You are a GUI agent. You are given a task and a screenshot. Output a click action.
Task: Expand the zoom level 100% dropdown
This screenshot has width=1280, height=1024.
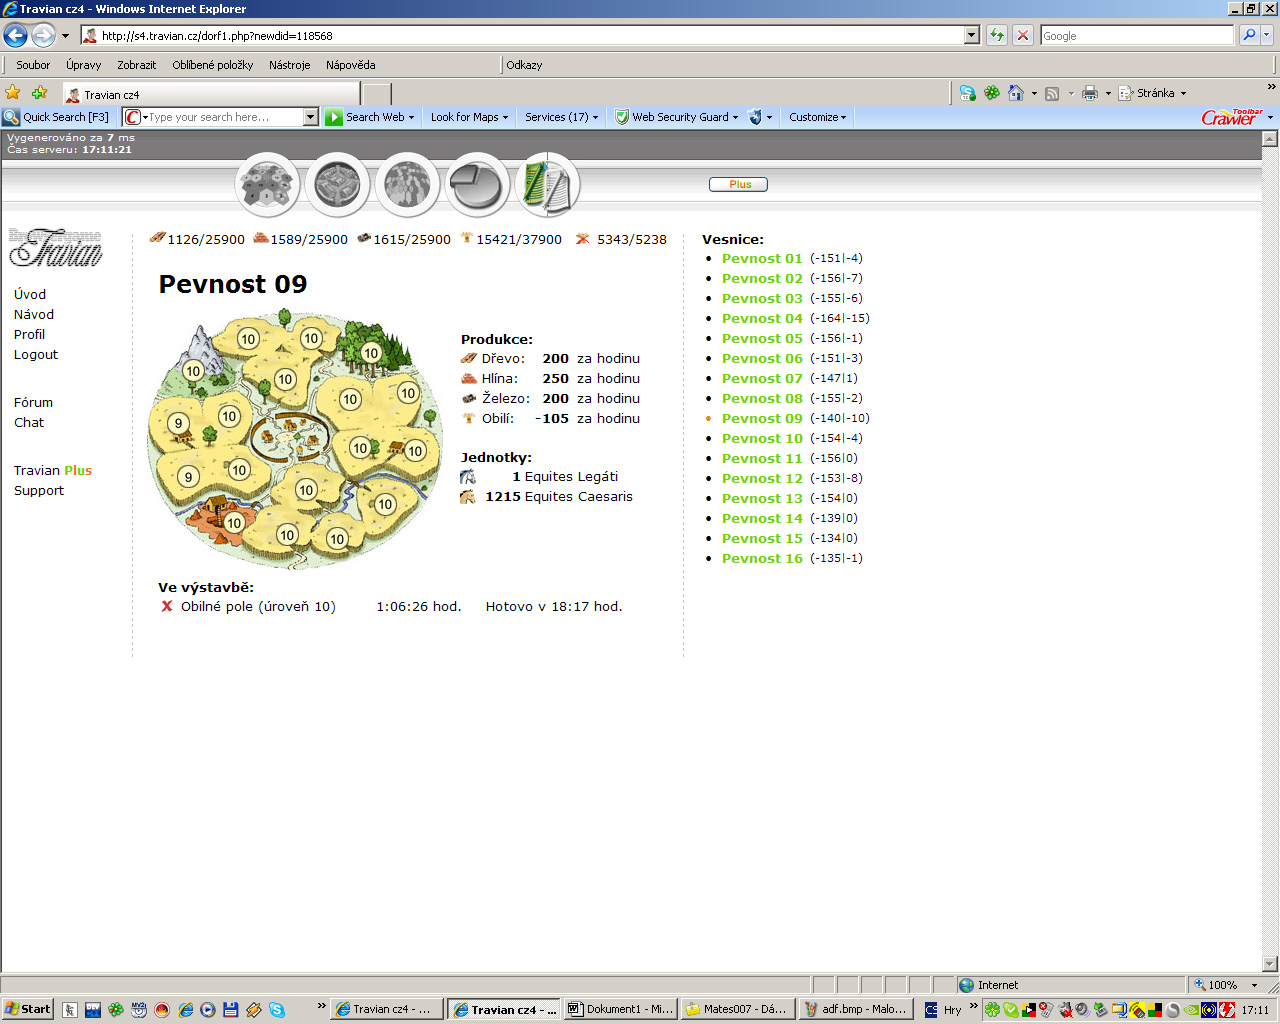point(1254,985)
